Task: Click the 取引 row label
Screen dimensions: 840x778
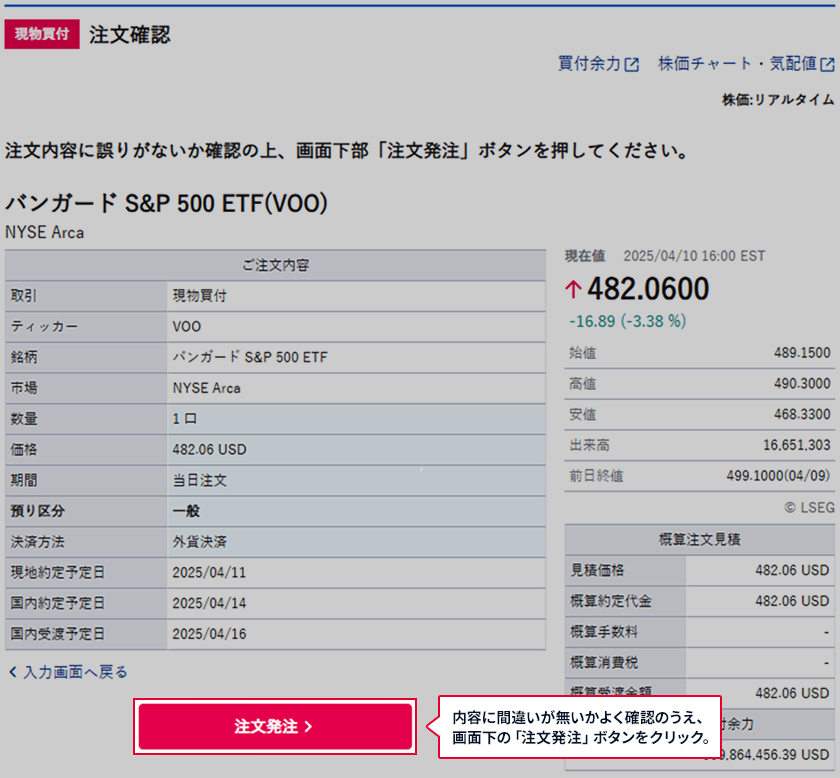Action: pyautogui.click(x=24, y=296)
